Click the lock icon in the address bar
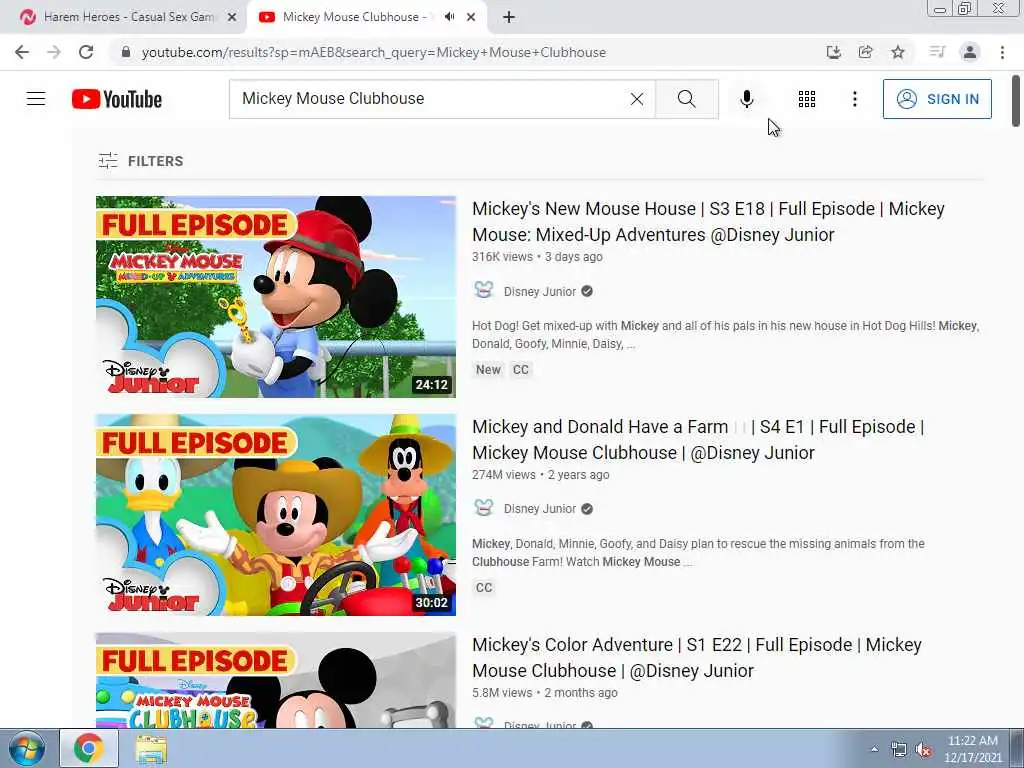Viewport: 1024px width, 768px height. pyautogui.click(x=126, y=52)
